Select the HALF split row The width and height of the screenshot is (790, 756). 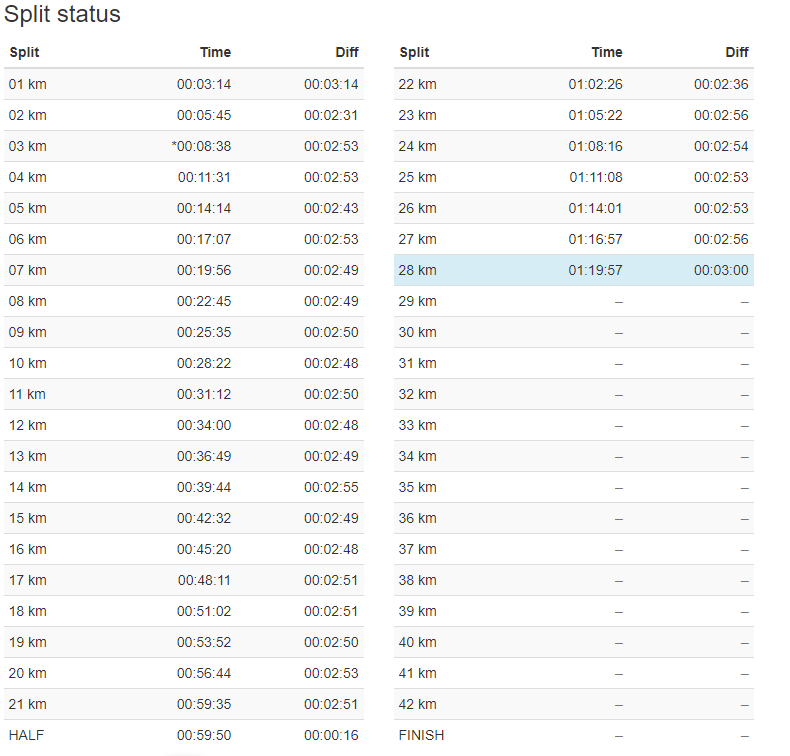(183, 735)
